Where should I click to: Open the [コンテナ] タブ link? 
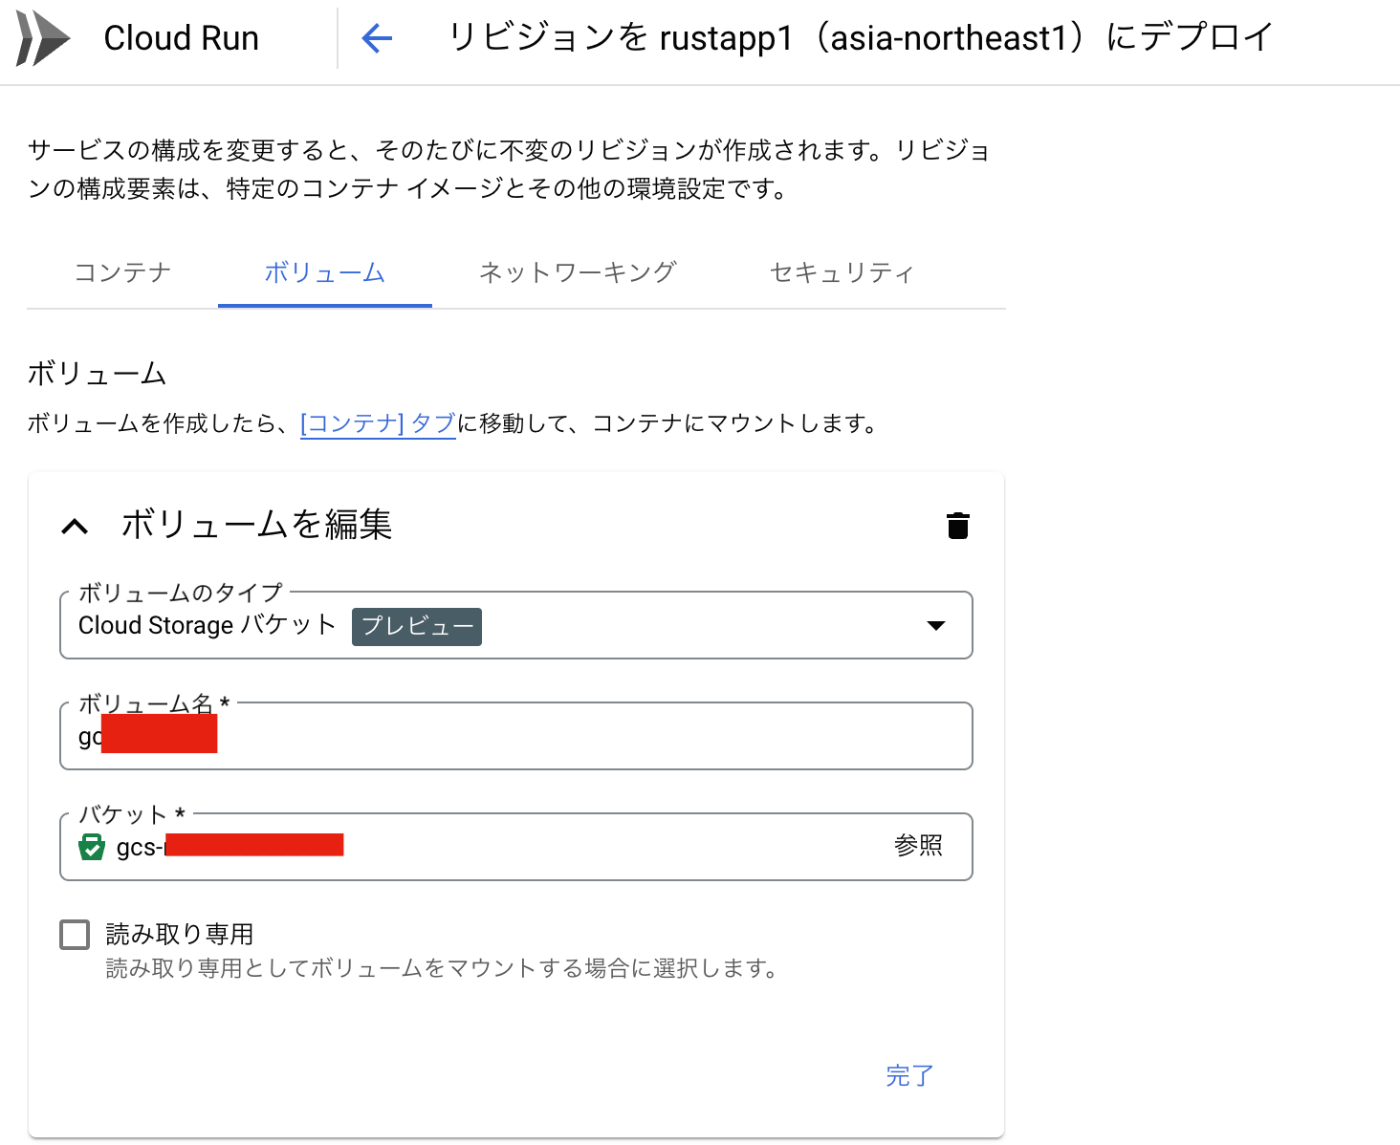point(378,423)
